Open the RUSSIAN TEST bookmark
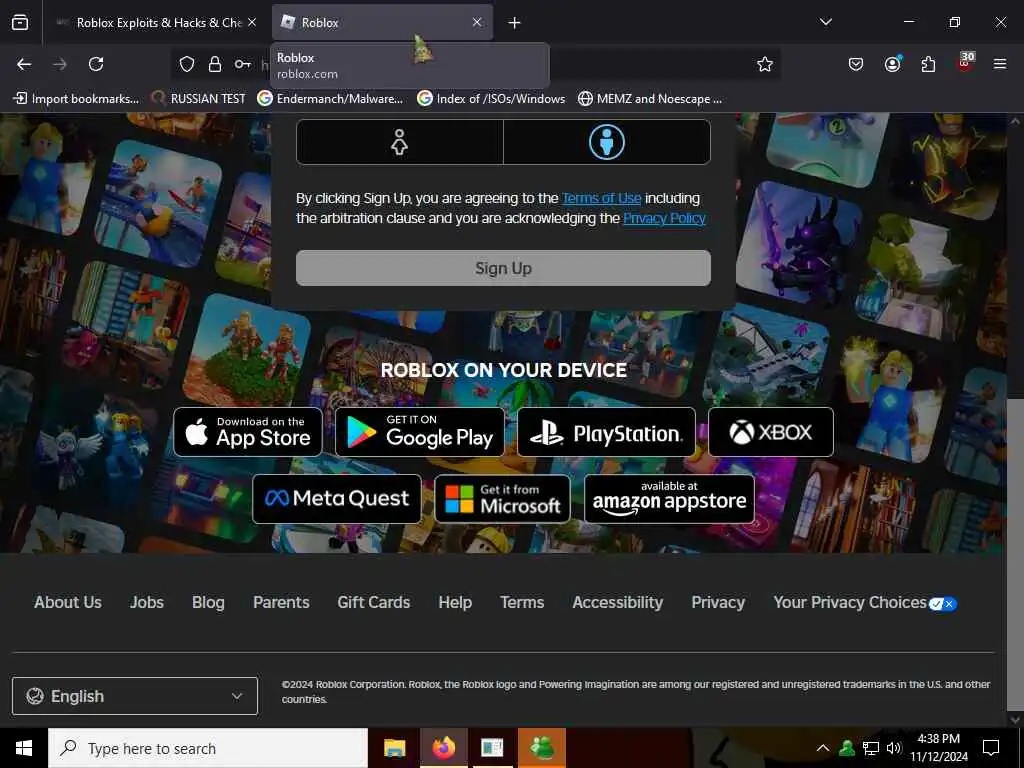This screenshot has width=1024, height=768. pos(199,99)
